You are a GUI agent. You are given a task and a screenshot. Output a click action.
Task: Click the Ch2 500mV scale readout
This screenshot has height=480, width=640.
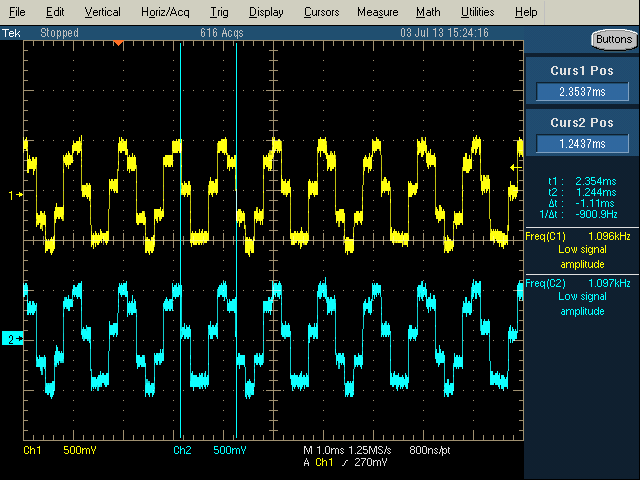(210, 450)
